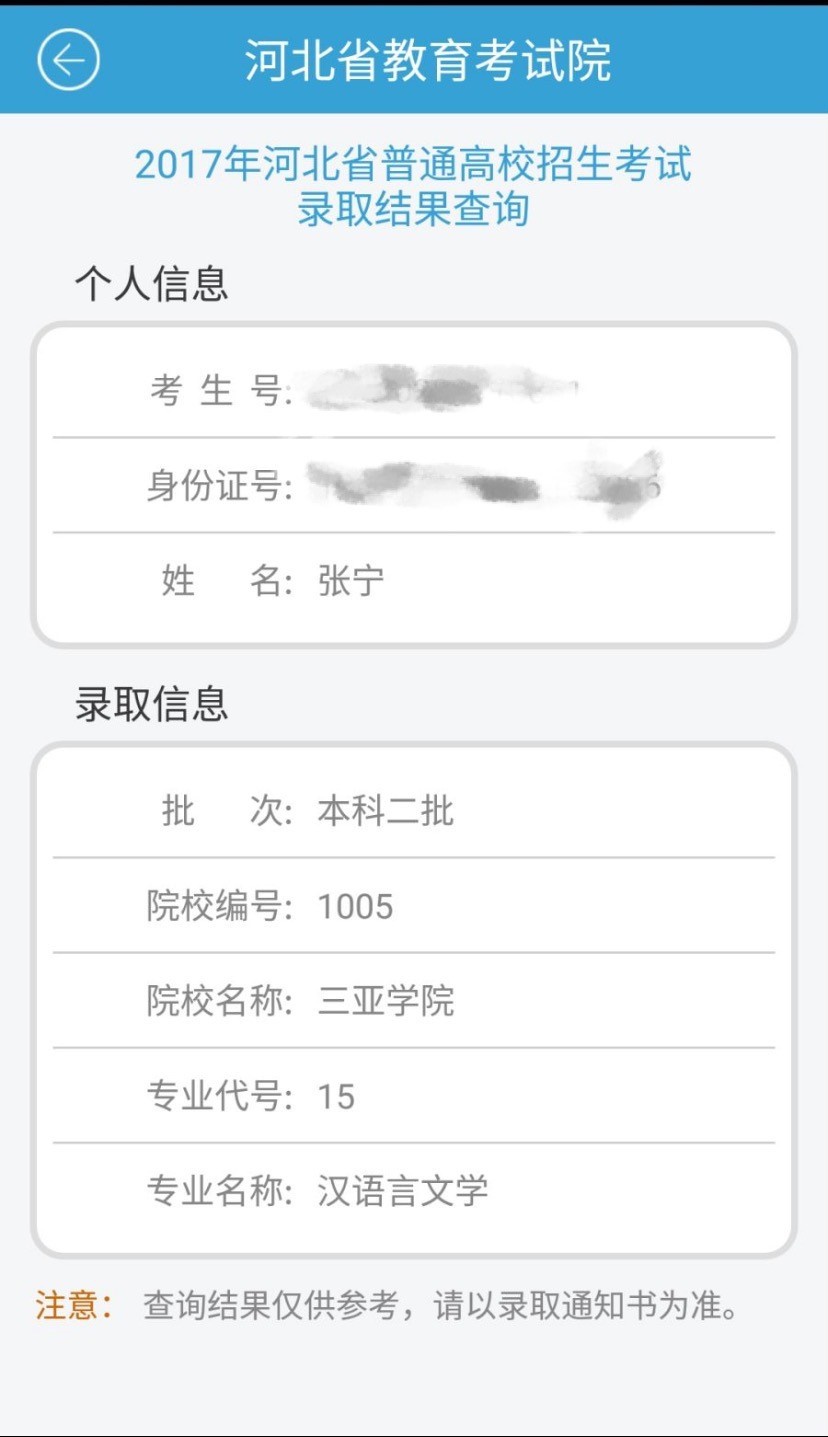Click the 河北省教育考试院 header title
The image size is (828, 1437).
(428, 60)
